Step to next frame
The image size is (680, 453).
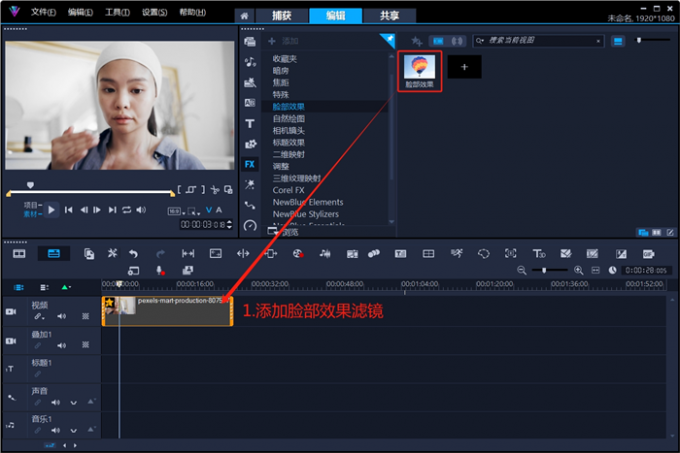pyautogui.click(x=97, y=210)
